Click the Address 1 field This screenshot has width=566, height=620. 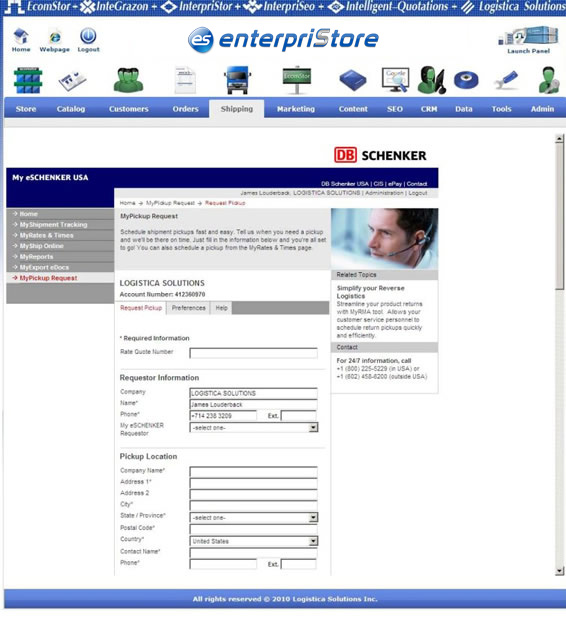[x=254, y=483]
